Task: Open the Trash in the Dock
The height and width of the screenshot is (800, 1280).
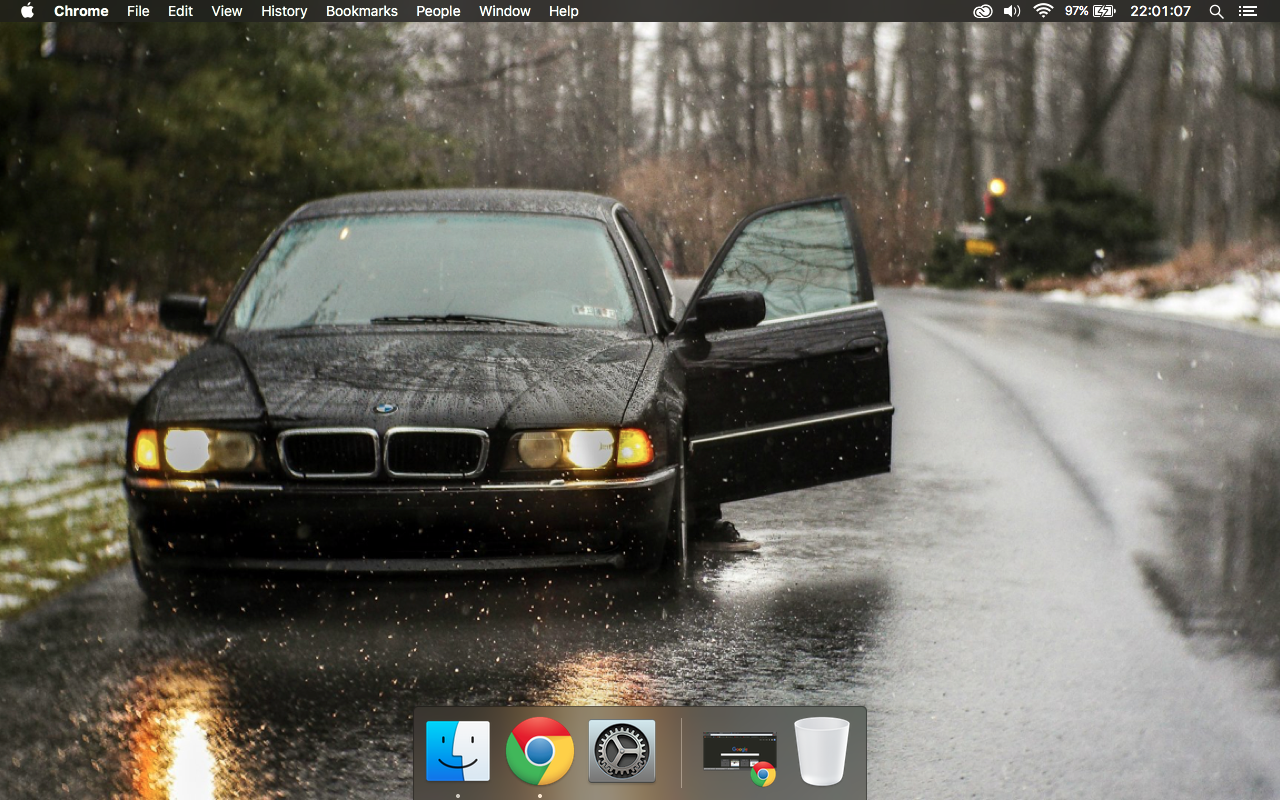Action: tap(822, 751)
